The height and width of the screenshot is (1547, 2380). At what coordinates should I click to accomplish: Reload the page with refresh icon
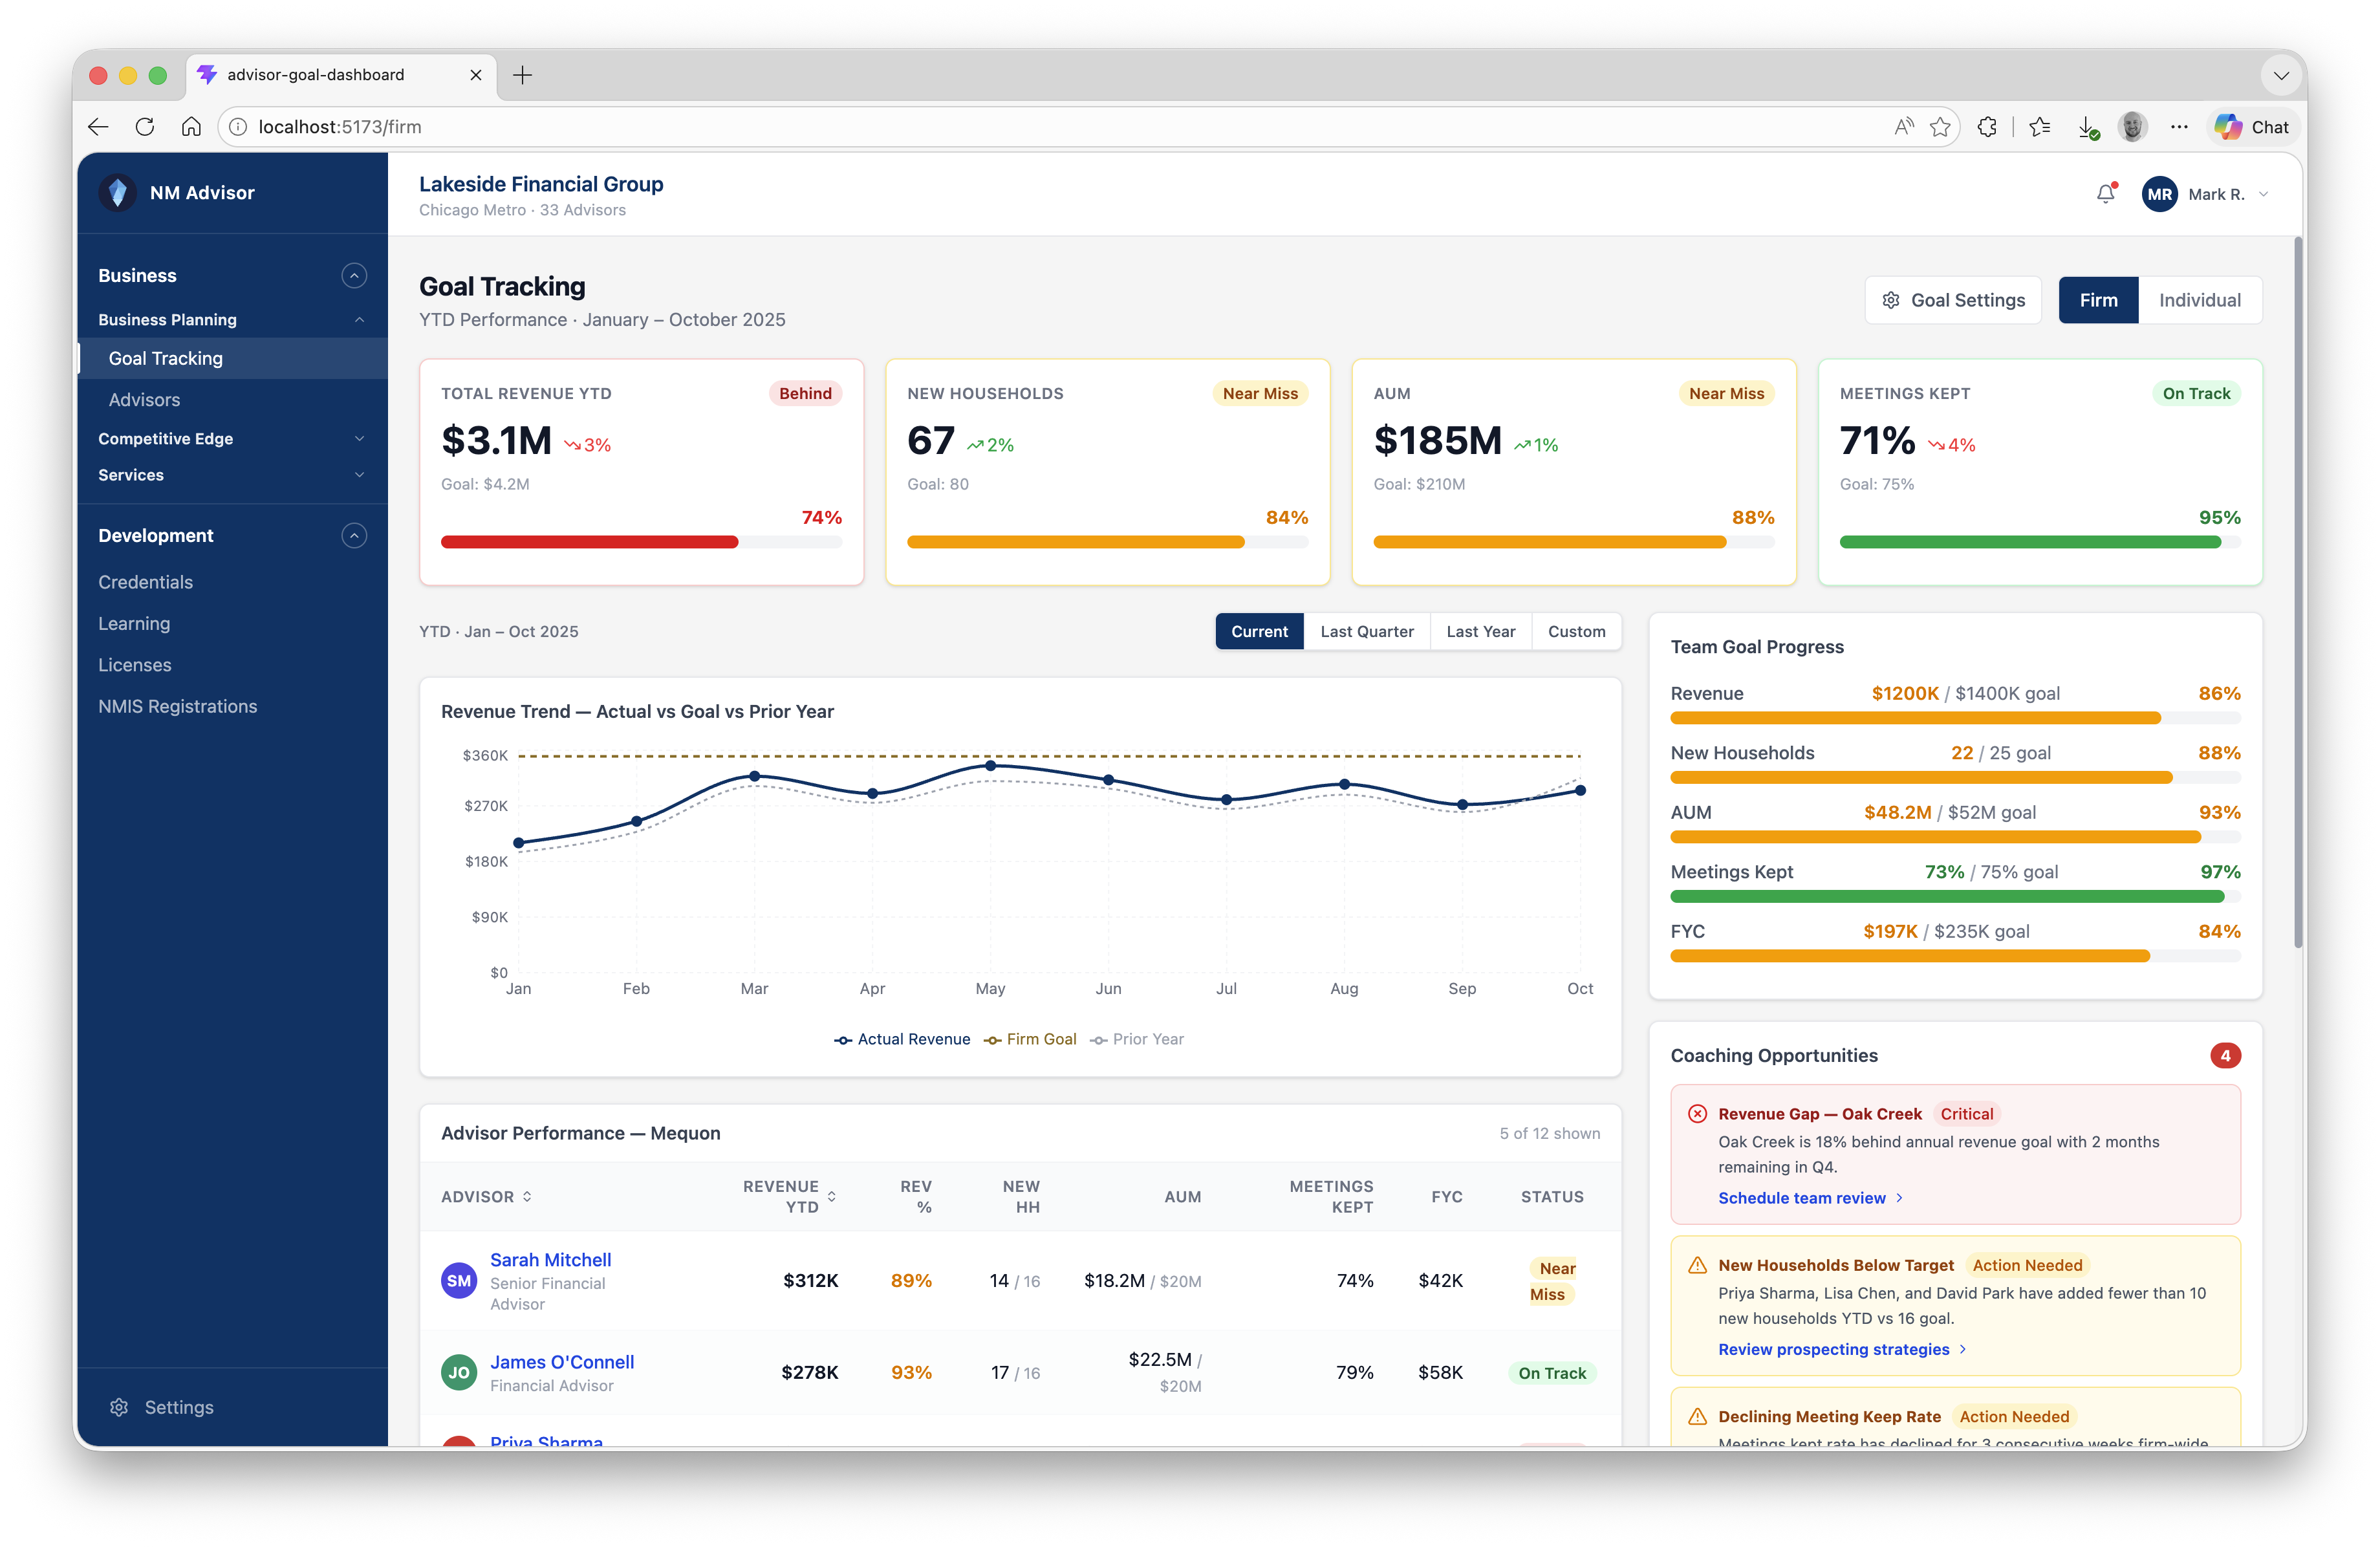coord(145,127)
